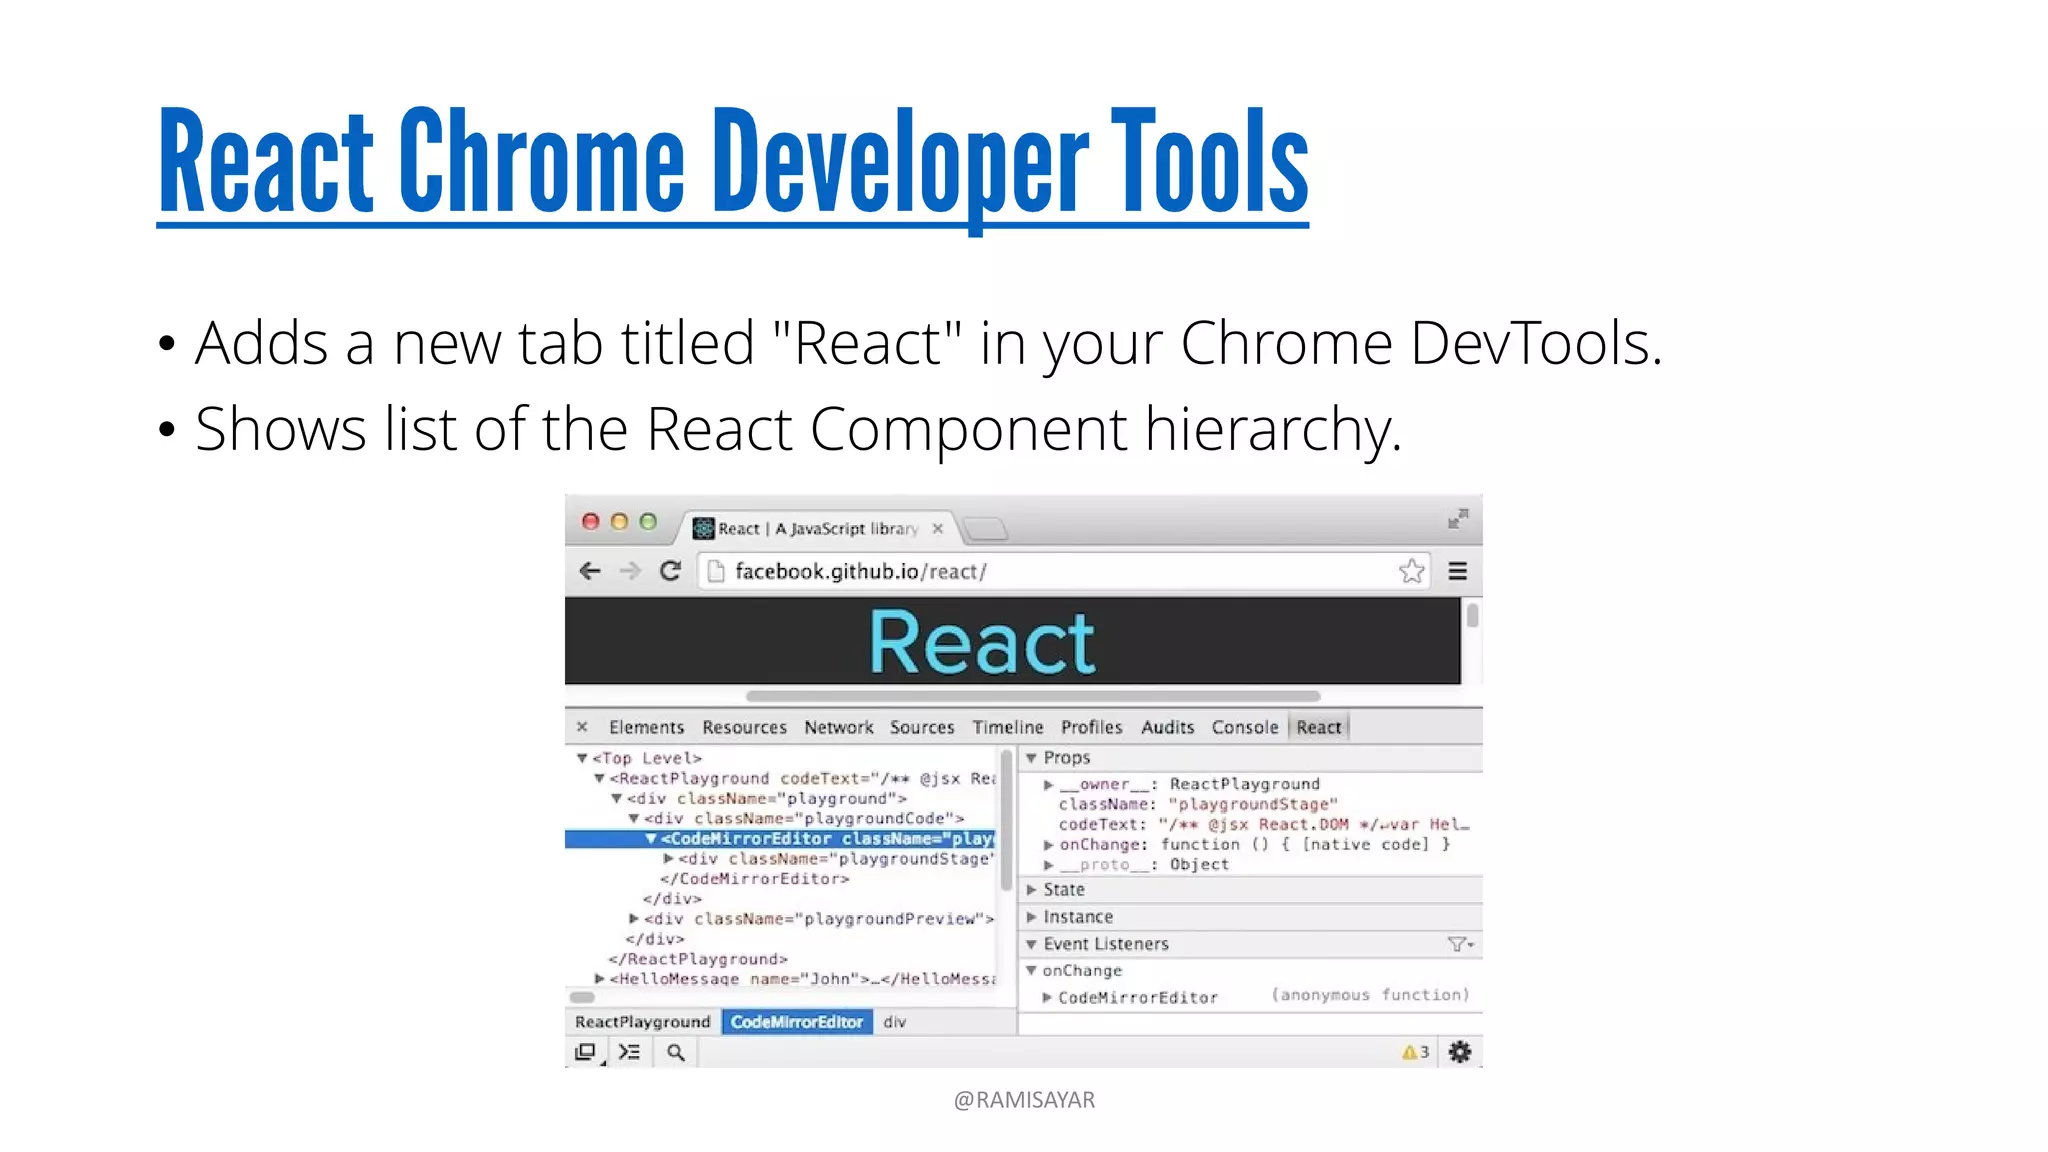Collapse the Event Listeners section
2048x1152 pixels.
click(1031, 943)
